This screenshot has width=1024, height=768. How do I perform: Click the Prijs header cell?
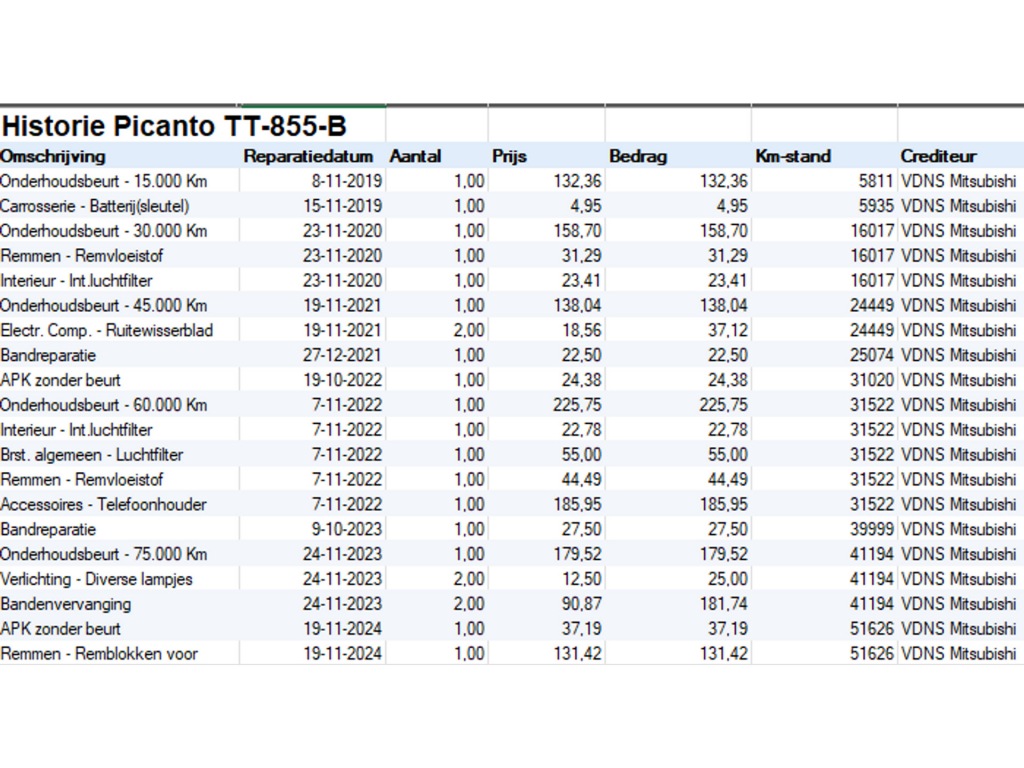[x=509, y=156]
